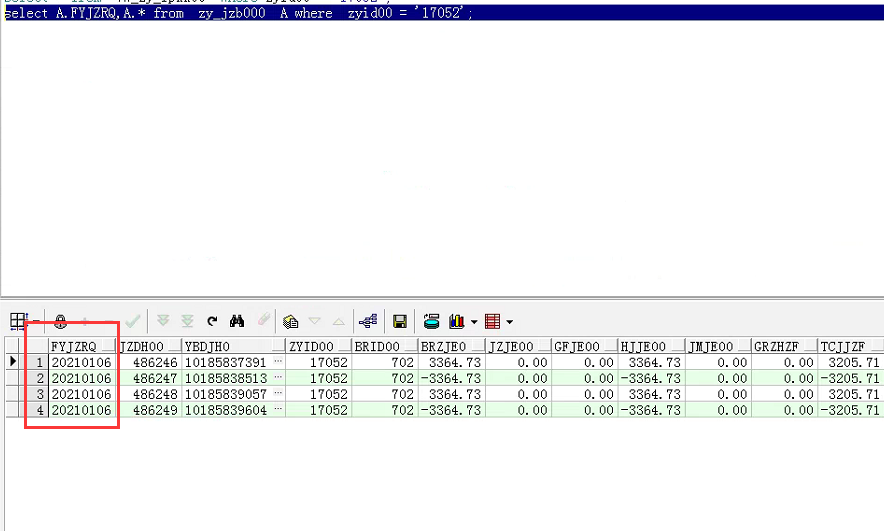
Task: Select BRZJE0 3364.73 in row 3
Action: click(452, 393)
